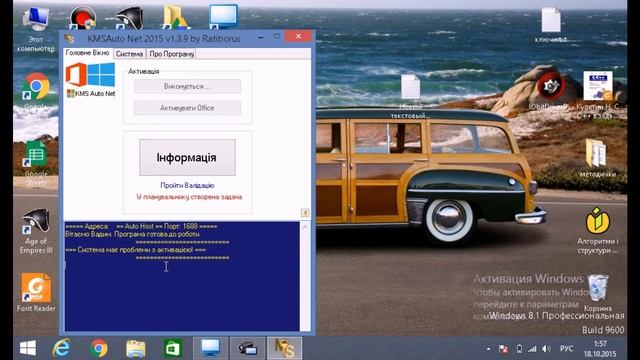Select the red record-ball desktop shortcut
This screenshot has width=640, height=360.
tap(82, 18)
